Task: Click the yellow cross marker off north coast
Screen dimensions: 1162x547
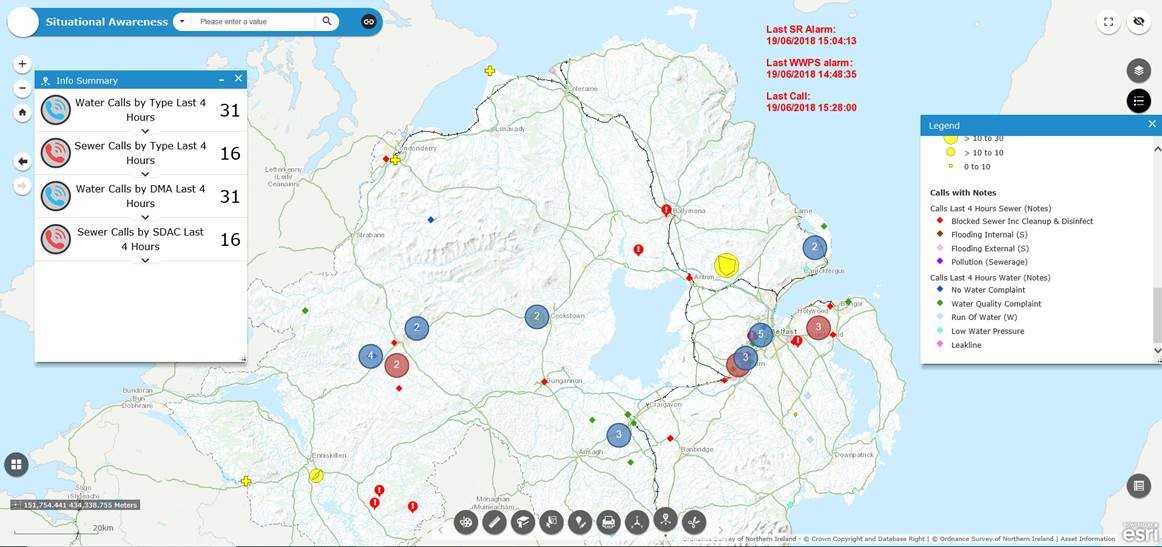Action: pyautogui.click(x=490, y=70)
